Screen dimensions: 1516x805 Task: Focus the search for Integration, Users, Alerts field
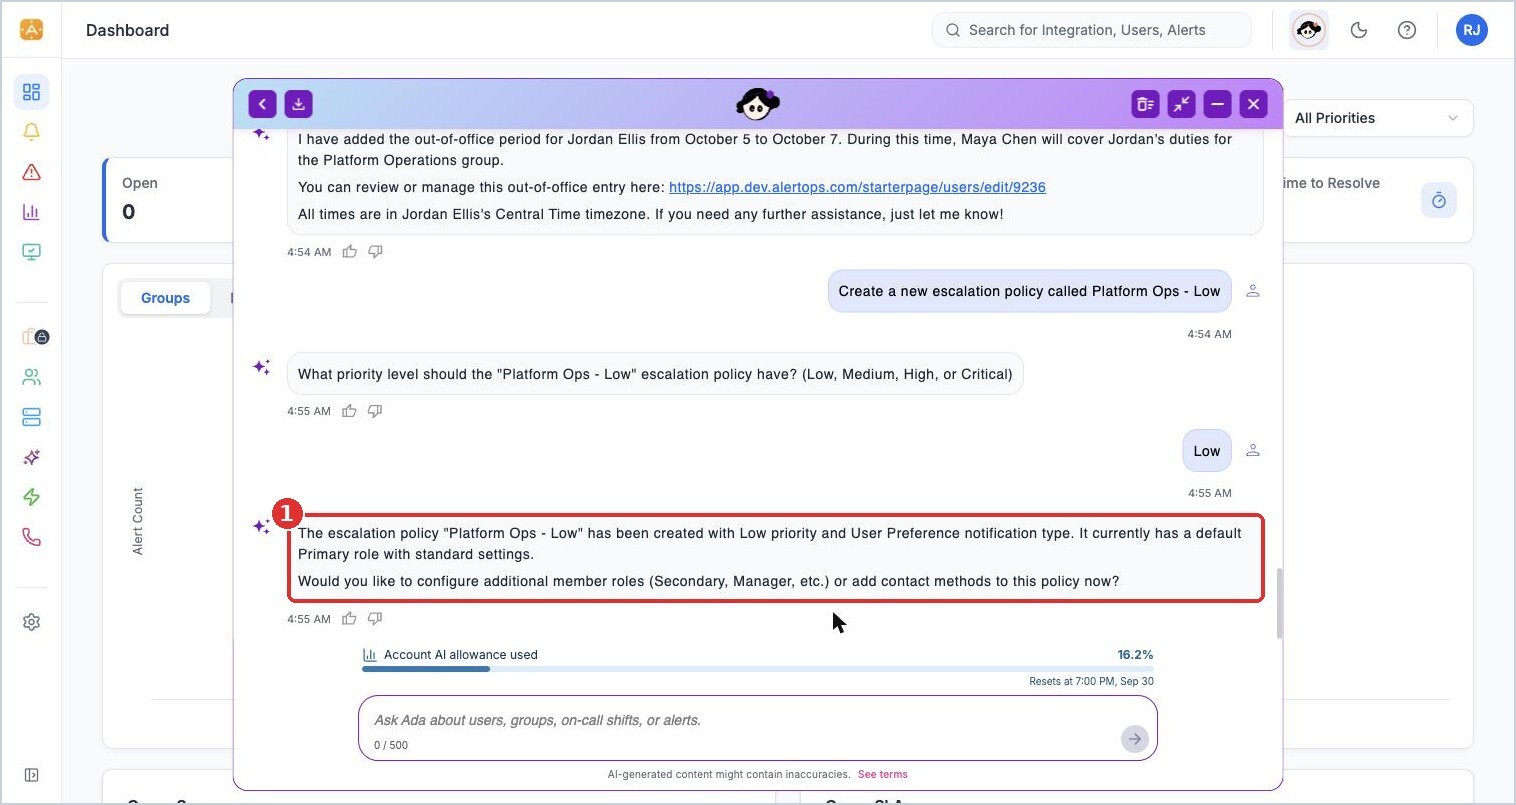coord(1092,30)
